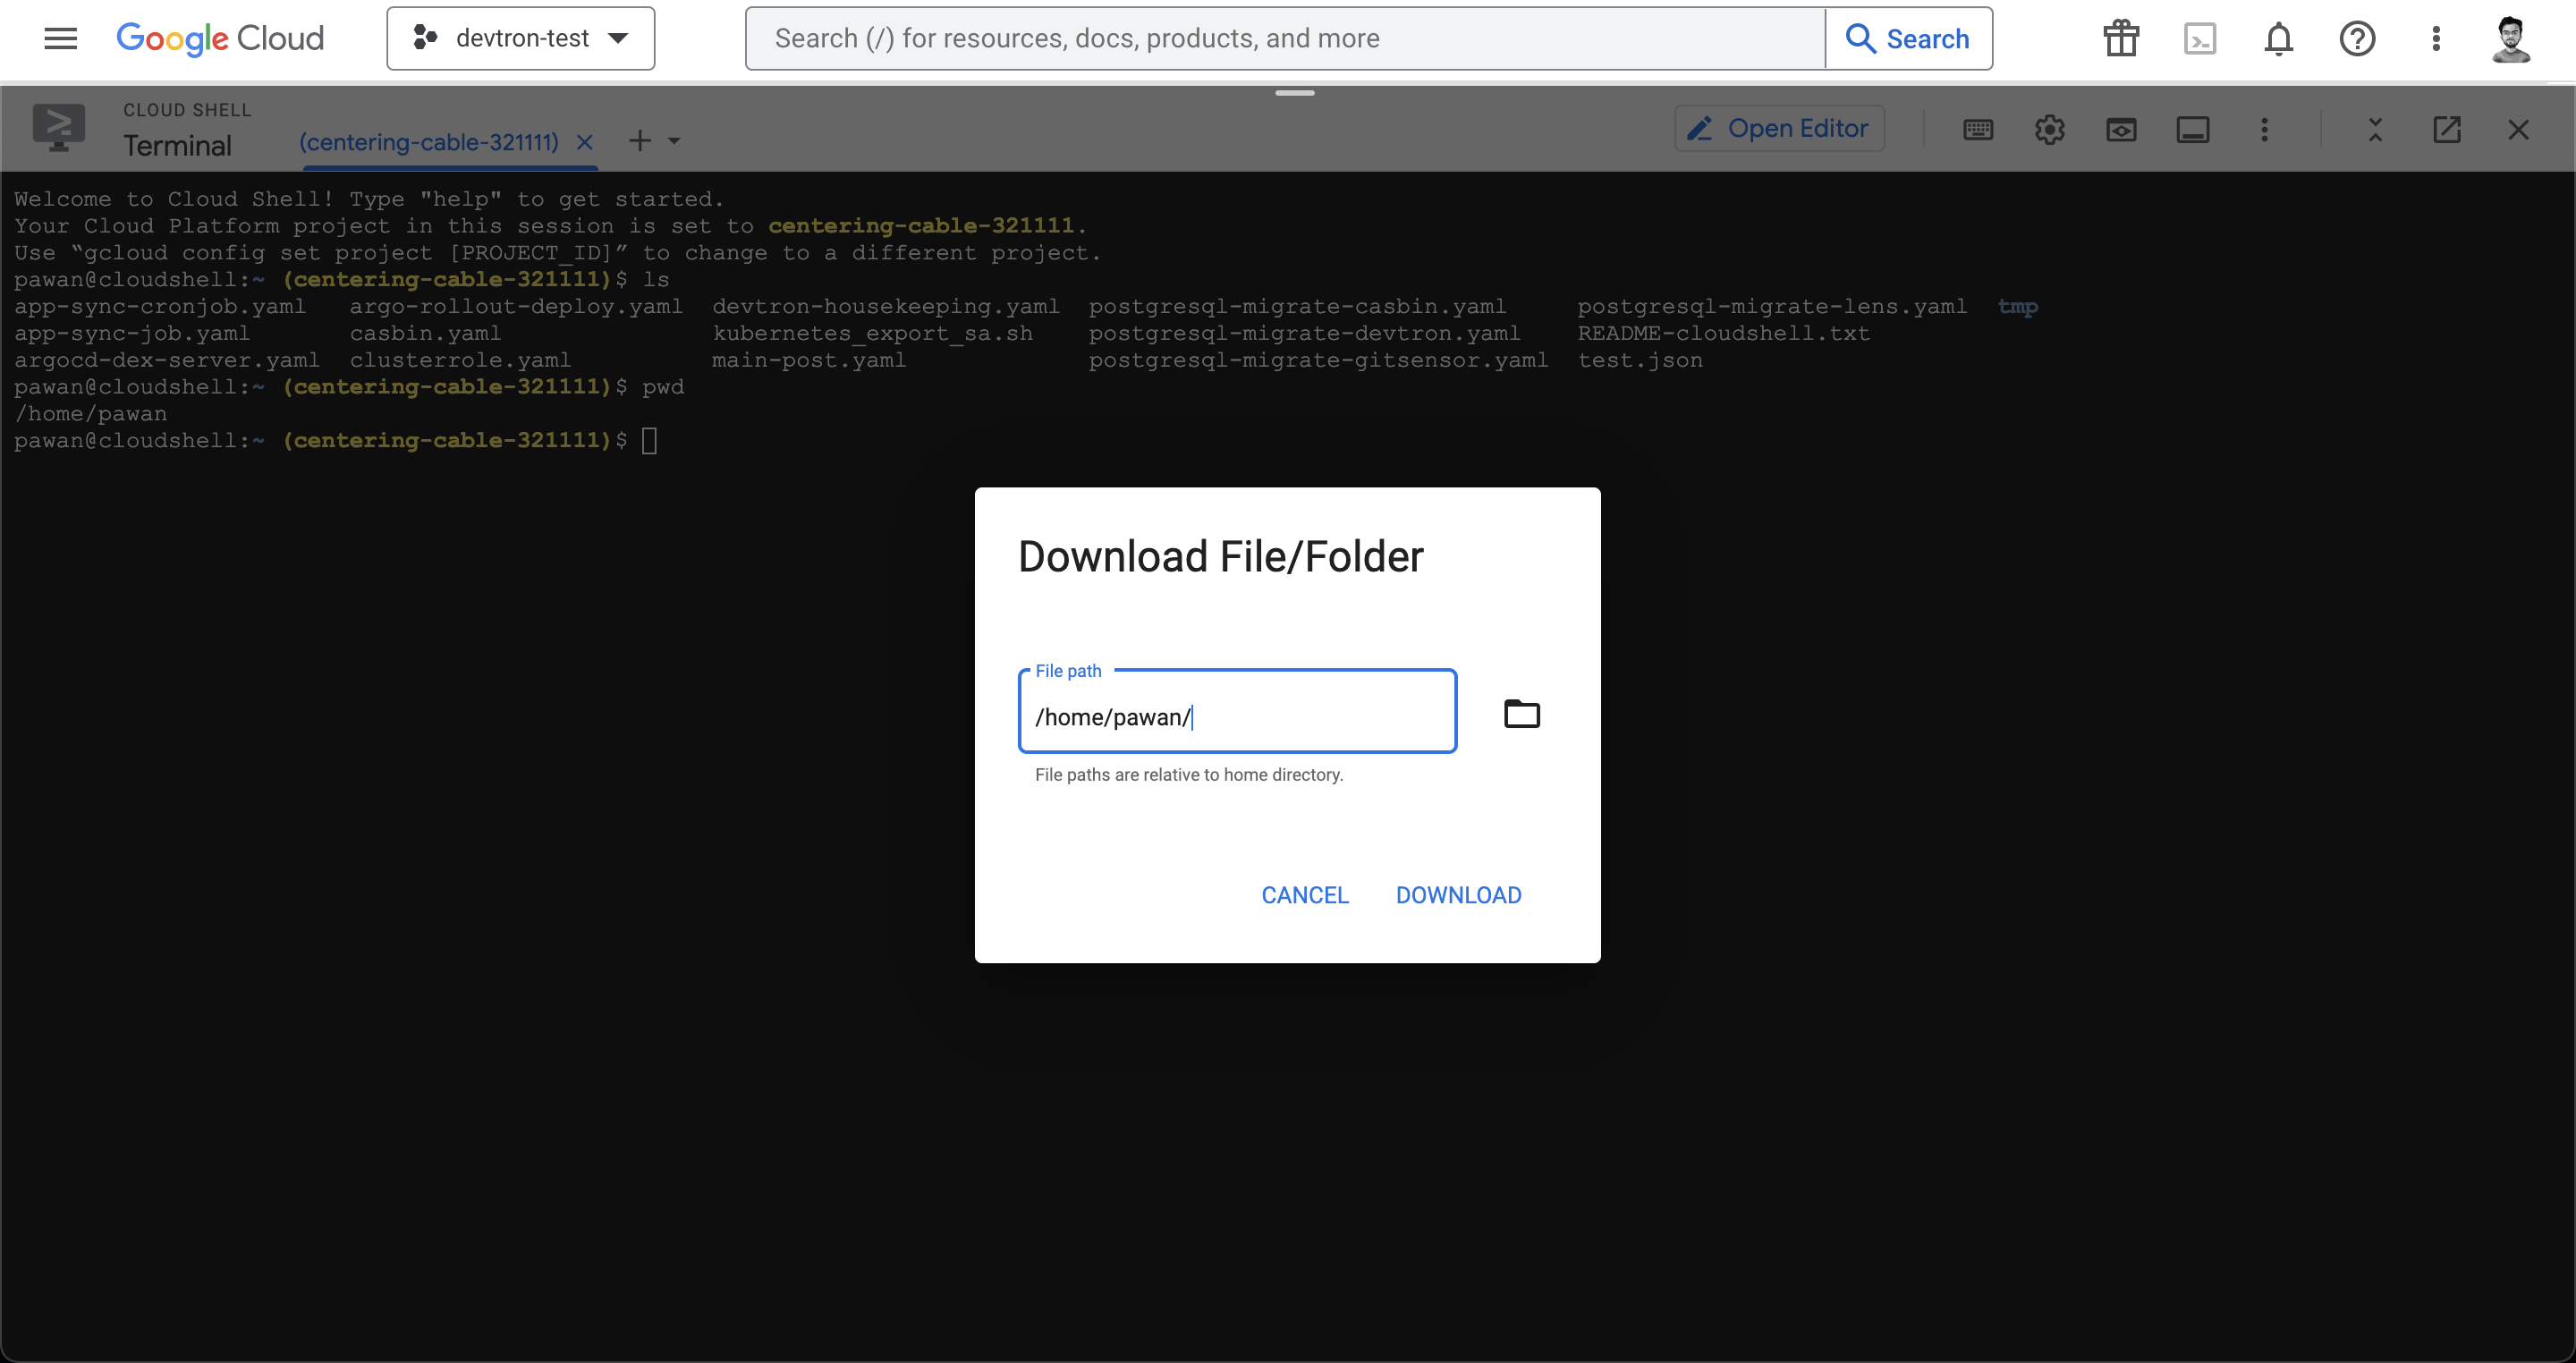2576x1363 pixels.
Task: Click the Search magnifier icon
Action: point(1861,38)
